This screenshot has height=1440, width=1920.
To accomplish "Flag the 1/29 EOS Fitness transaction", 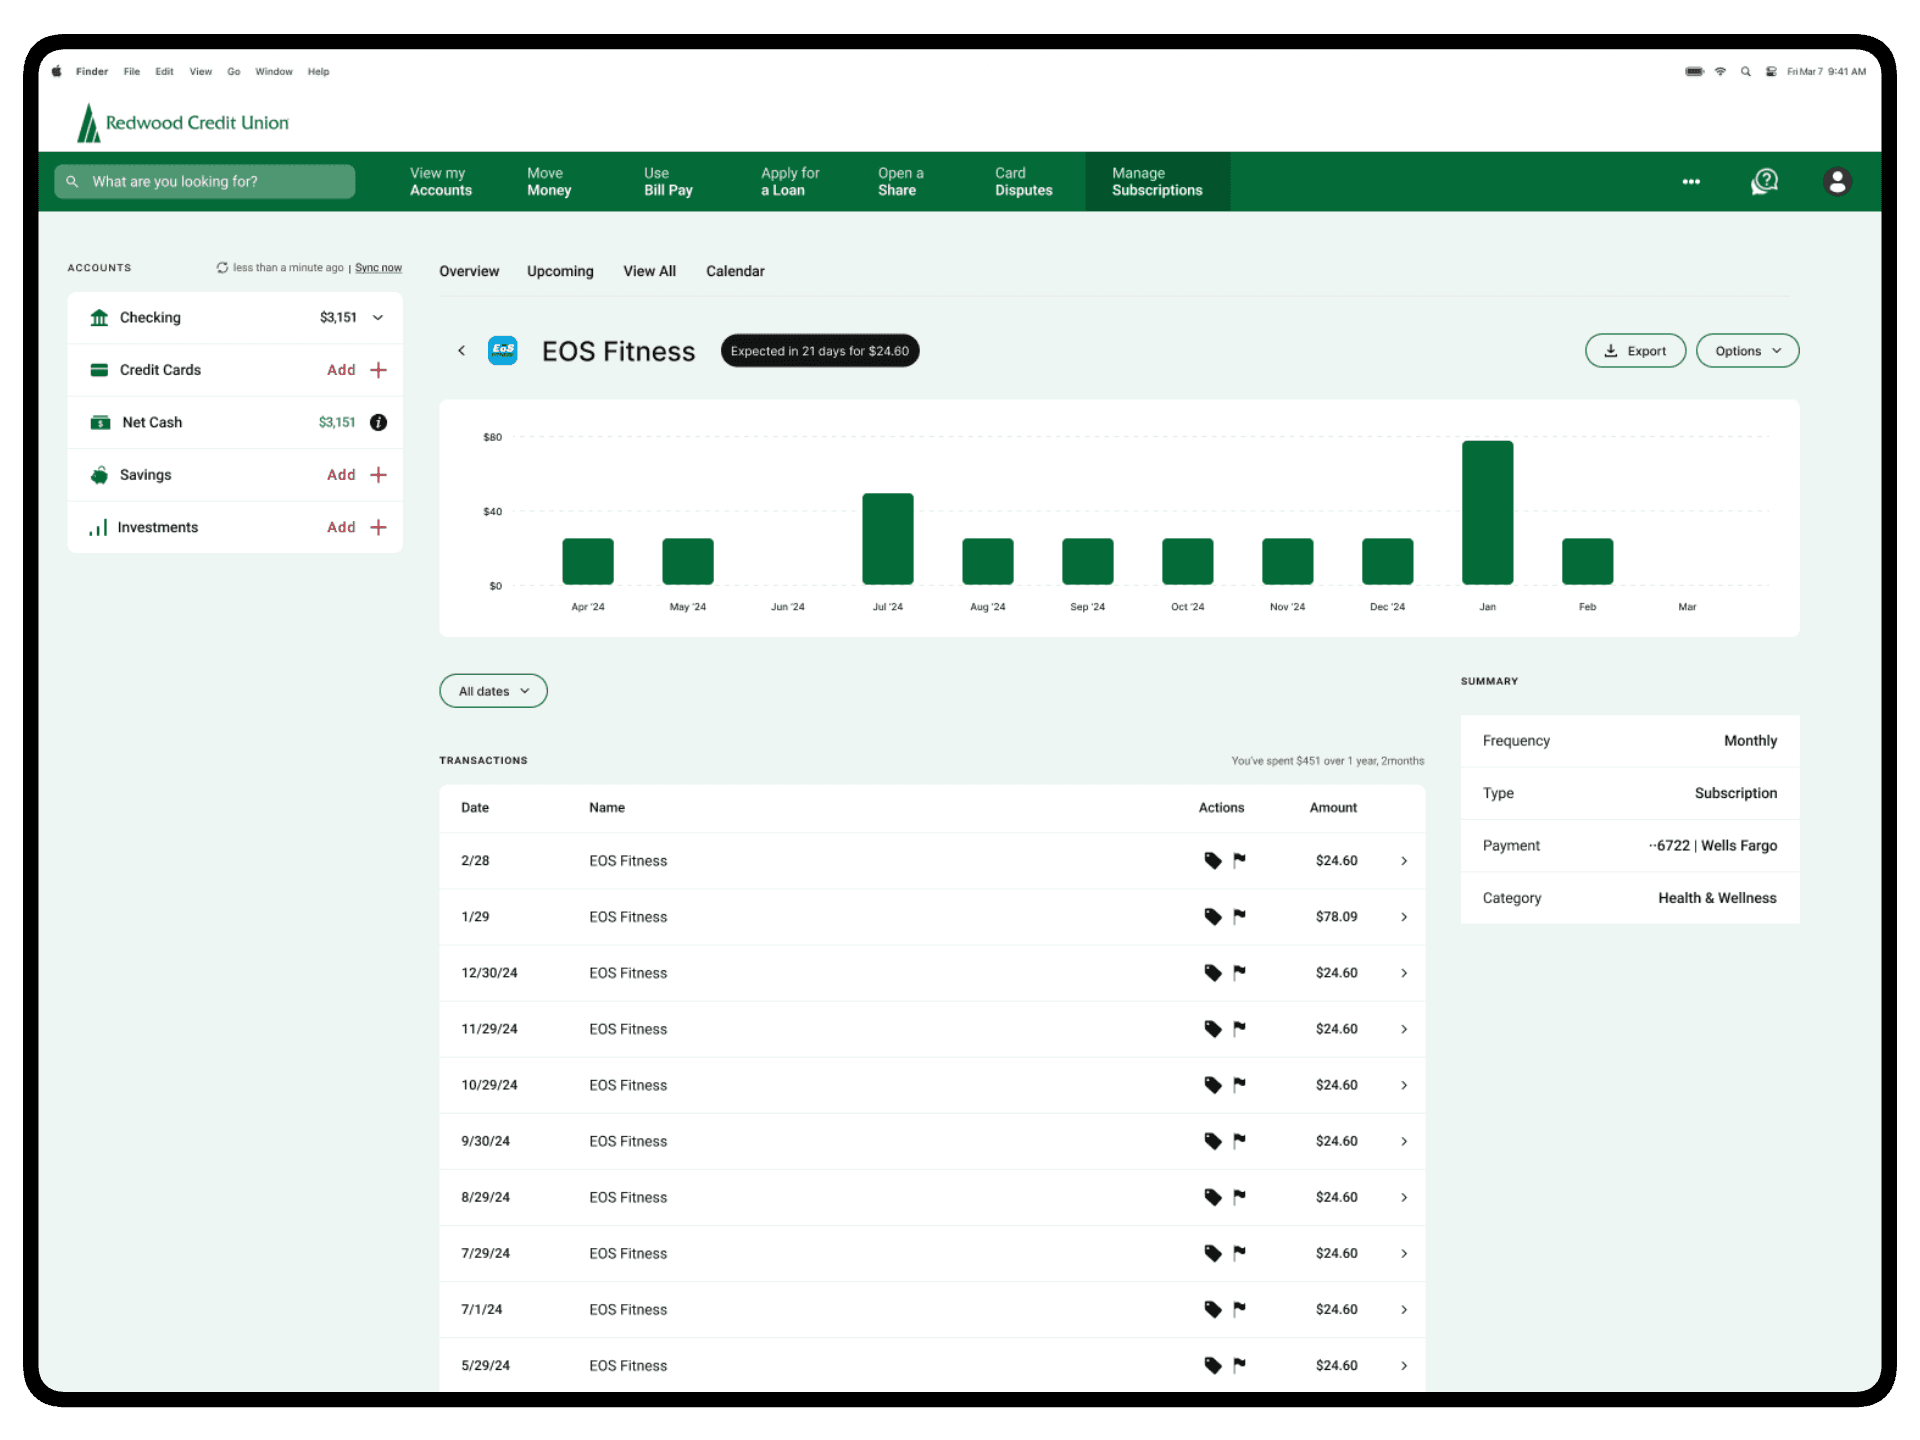I will (x=1239, y=916).
